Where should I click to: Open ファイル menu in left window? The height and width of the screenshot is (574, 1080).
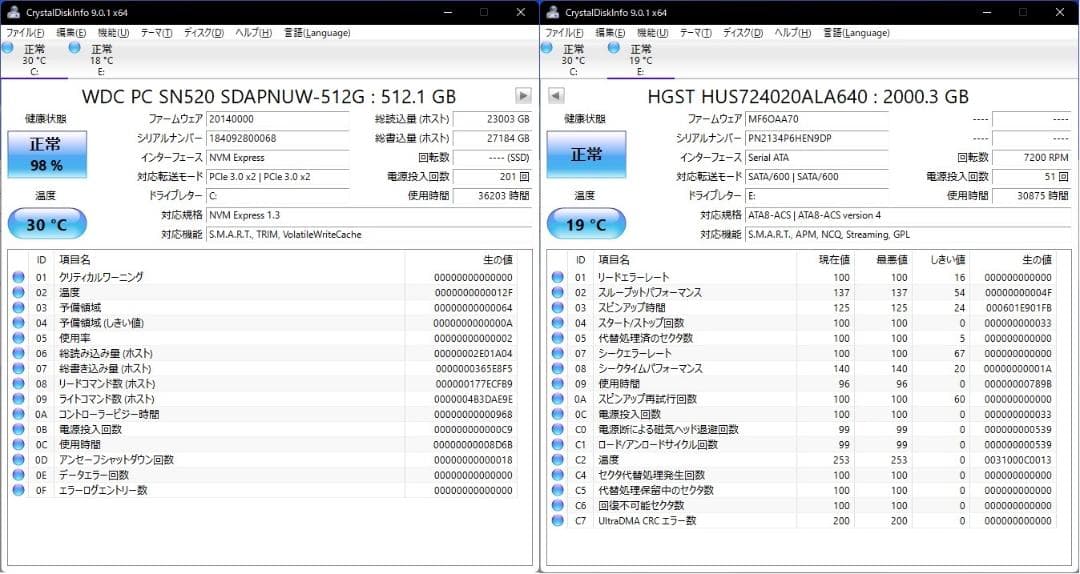point(25,32)
